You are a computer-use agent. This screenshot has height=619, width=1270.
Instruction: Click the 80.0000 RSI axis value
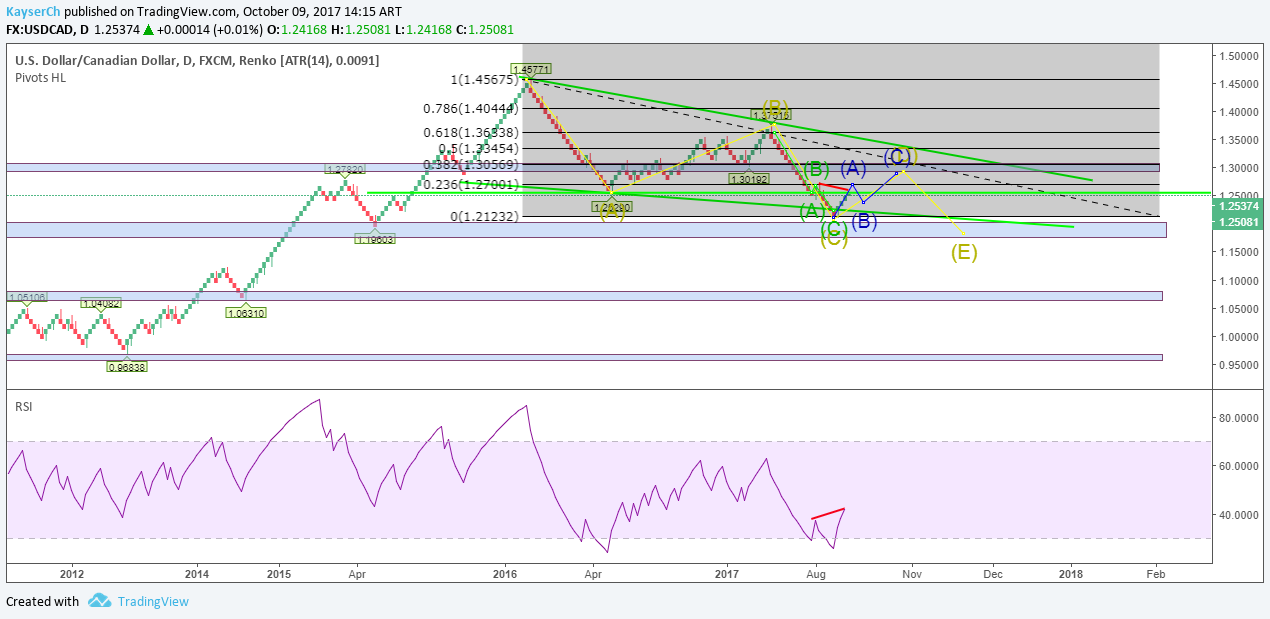coord(1238,418)
